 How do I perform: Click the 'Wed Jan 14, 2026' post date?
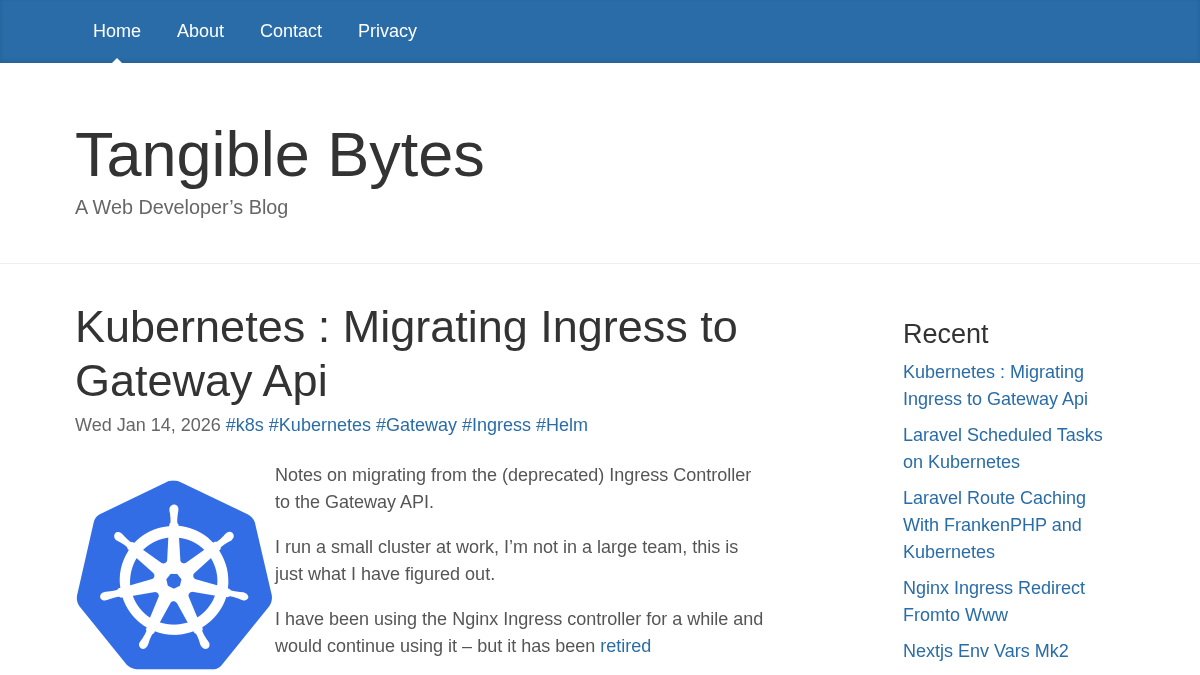(148, 425)
